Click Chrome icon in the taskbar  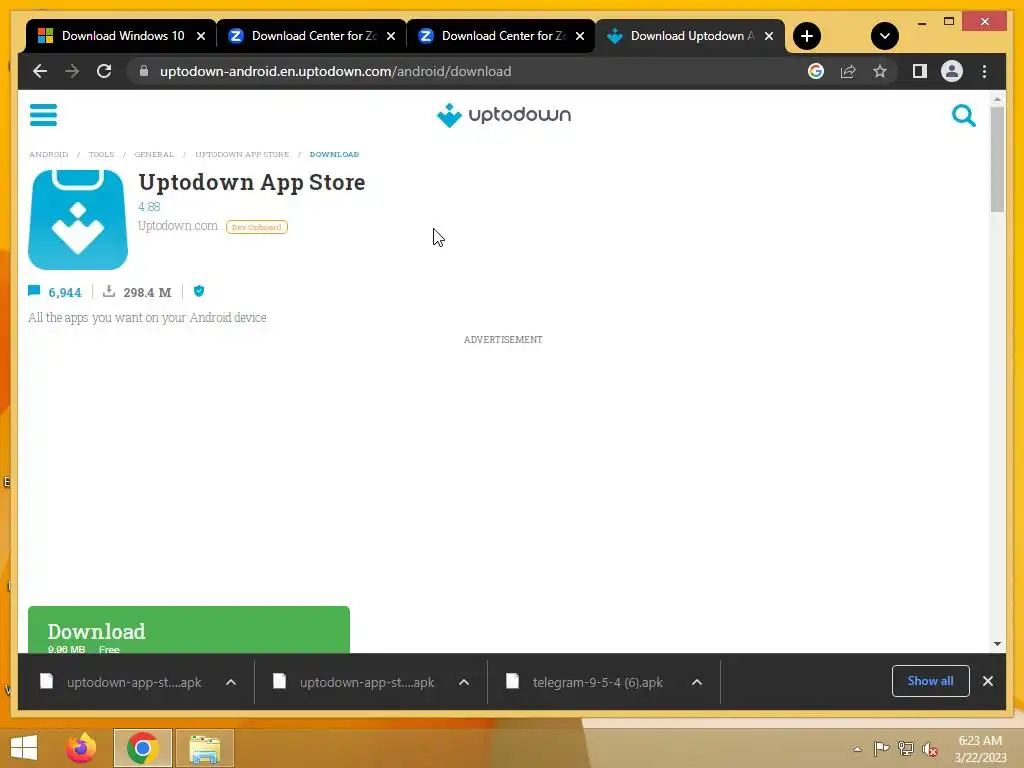pyautogui.click(x=142, y=748)
